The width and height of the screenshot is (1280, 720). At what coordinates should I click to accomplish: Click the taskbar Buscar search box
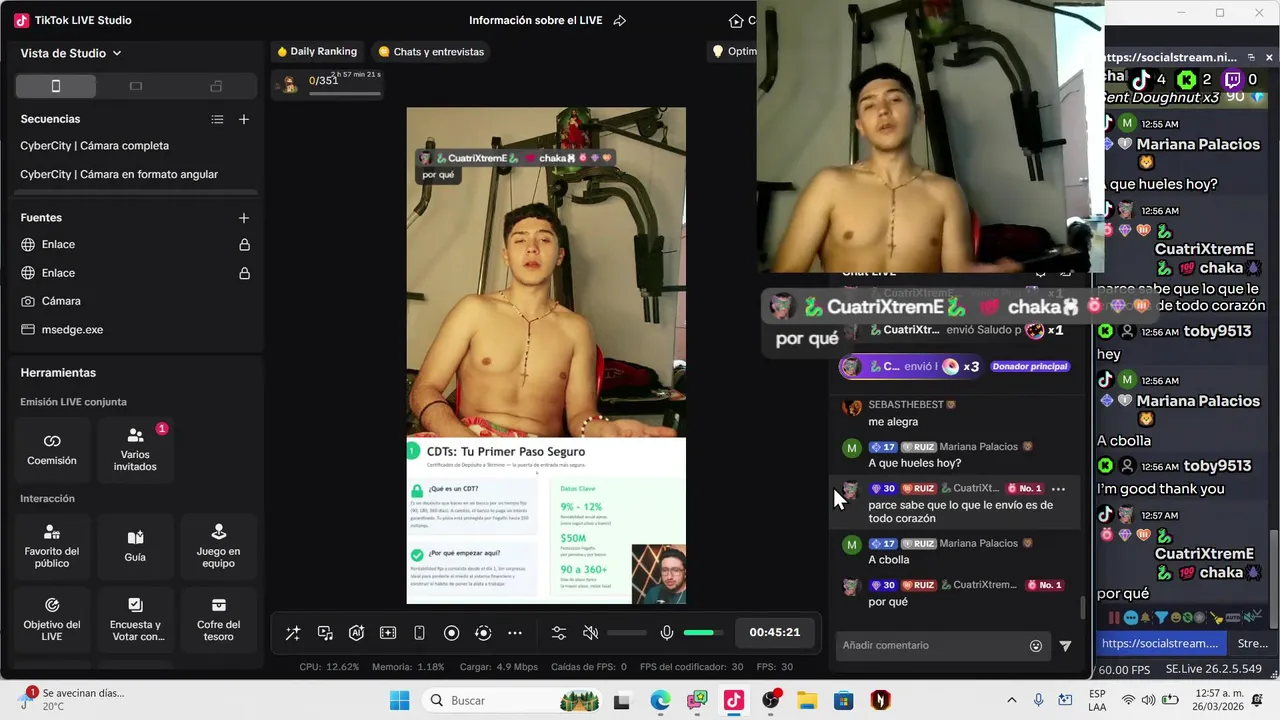(510, 700)
